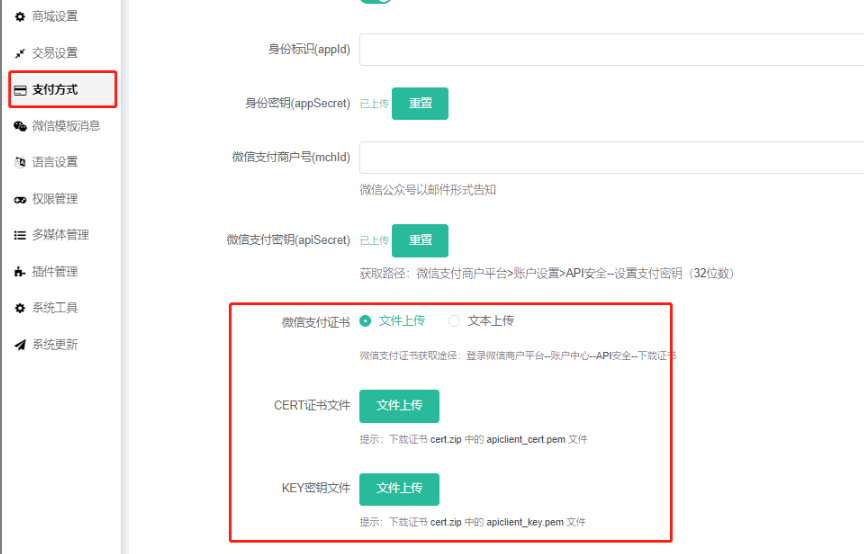Viewport: 864px width, 554px height.
Task: Click the card icon for 支付方式
Action: click(x=20, y=90)
